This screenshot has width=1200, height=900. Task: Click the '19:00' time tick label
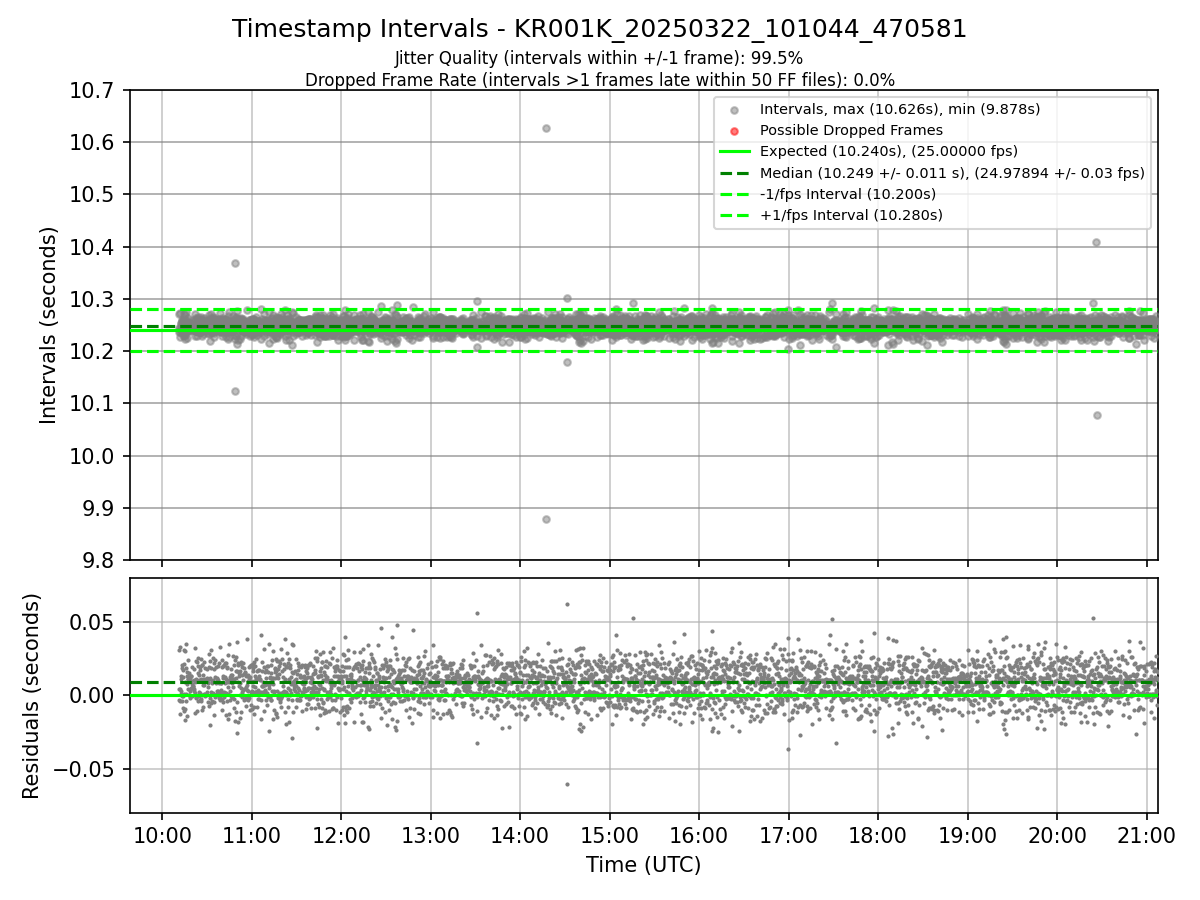[x=967, y=835]
